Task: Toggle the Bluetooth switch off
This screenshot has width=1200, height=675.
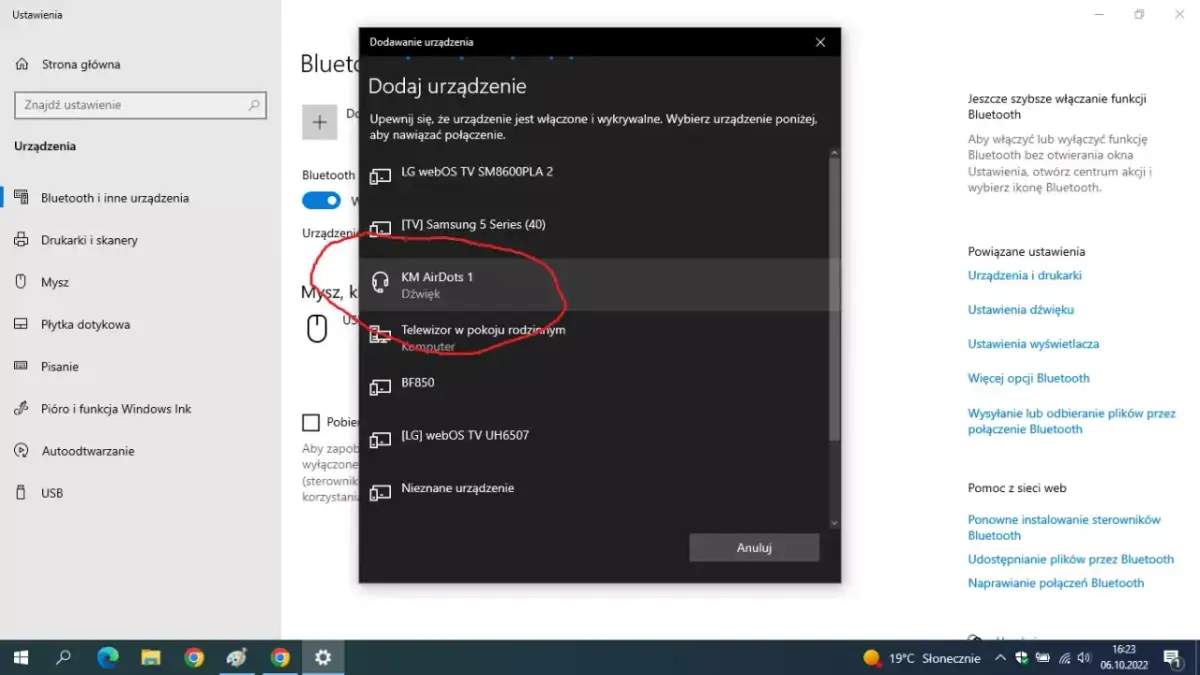Action: pos(320,200)
